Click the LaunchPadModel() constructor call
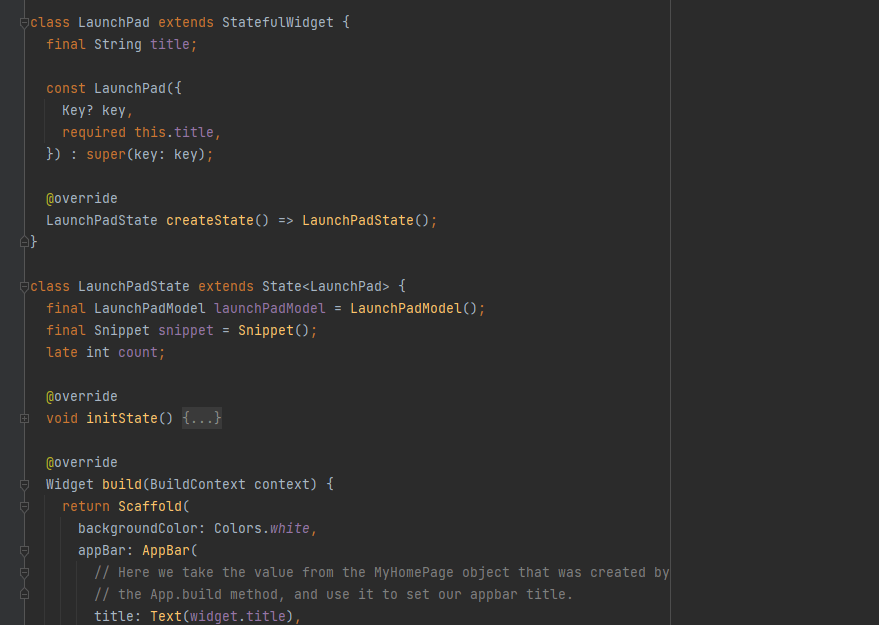Screen dimensions: 879x625 coord(413,308)
